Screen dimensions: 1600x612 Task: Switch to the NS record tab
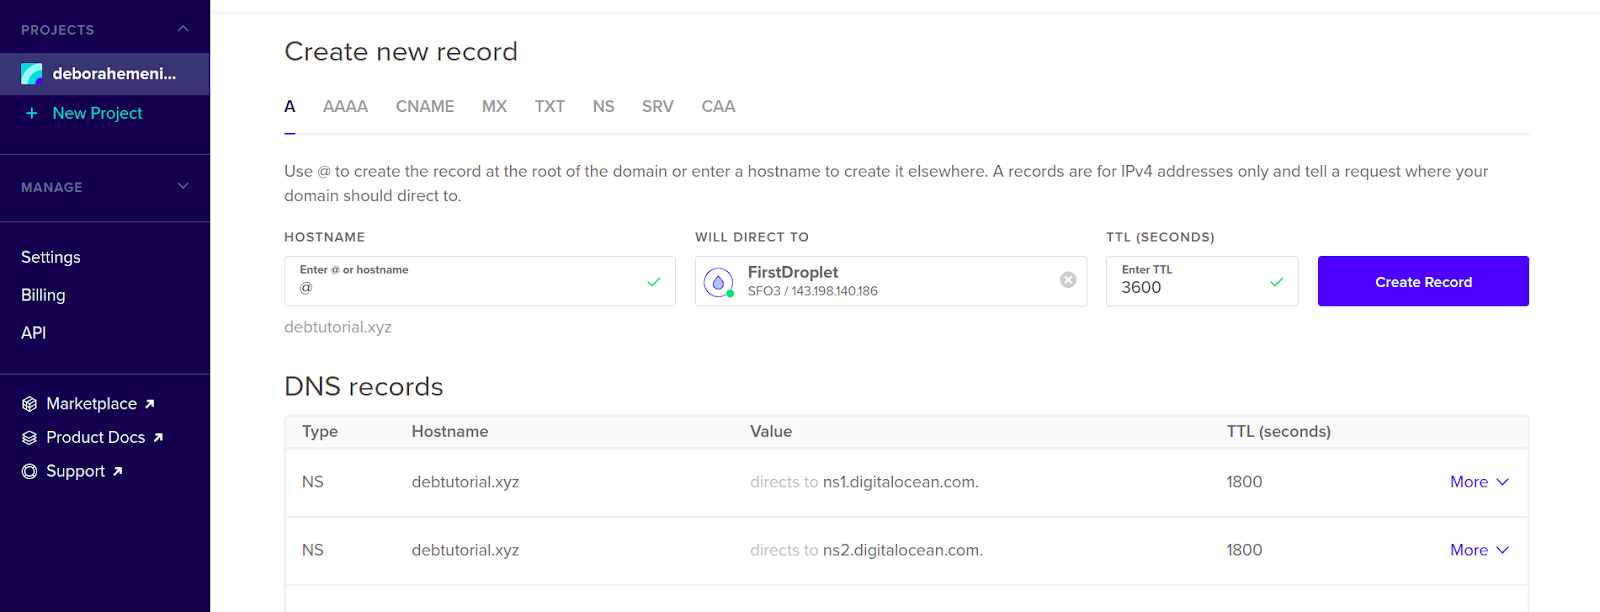[x=603, y=106]
